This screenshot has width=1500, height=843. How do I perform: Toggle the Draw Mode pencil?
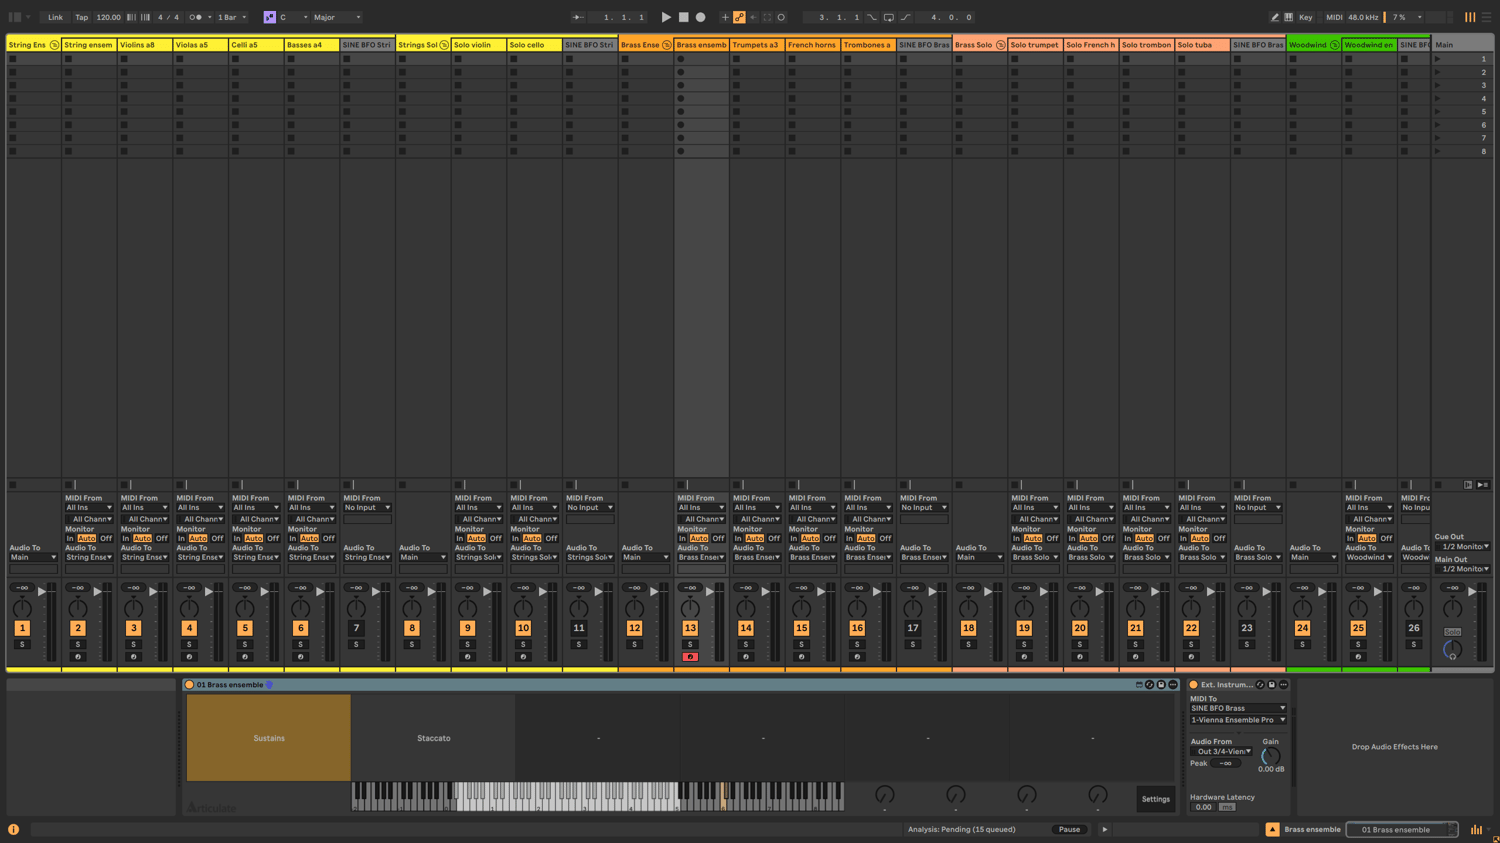tap(1275, 17)
